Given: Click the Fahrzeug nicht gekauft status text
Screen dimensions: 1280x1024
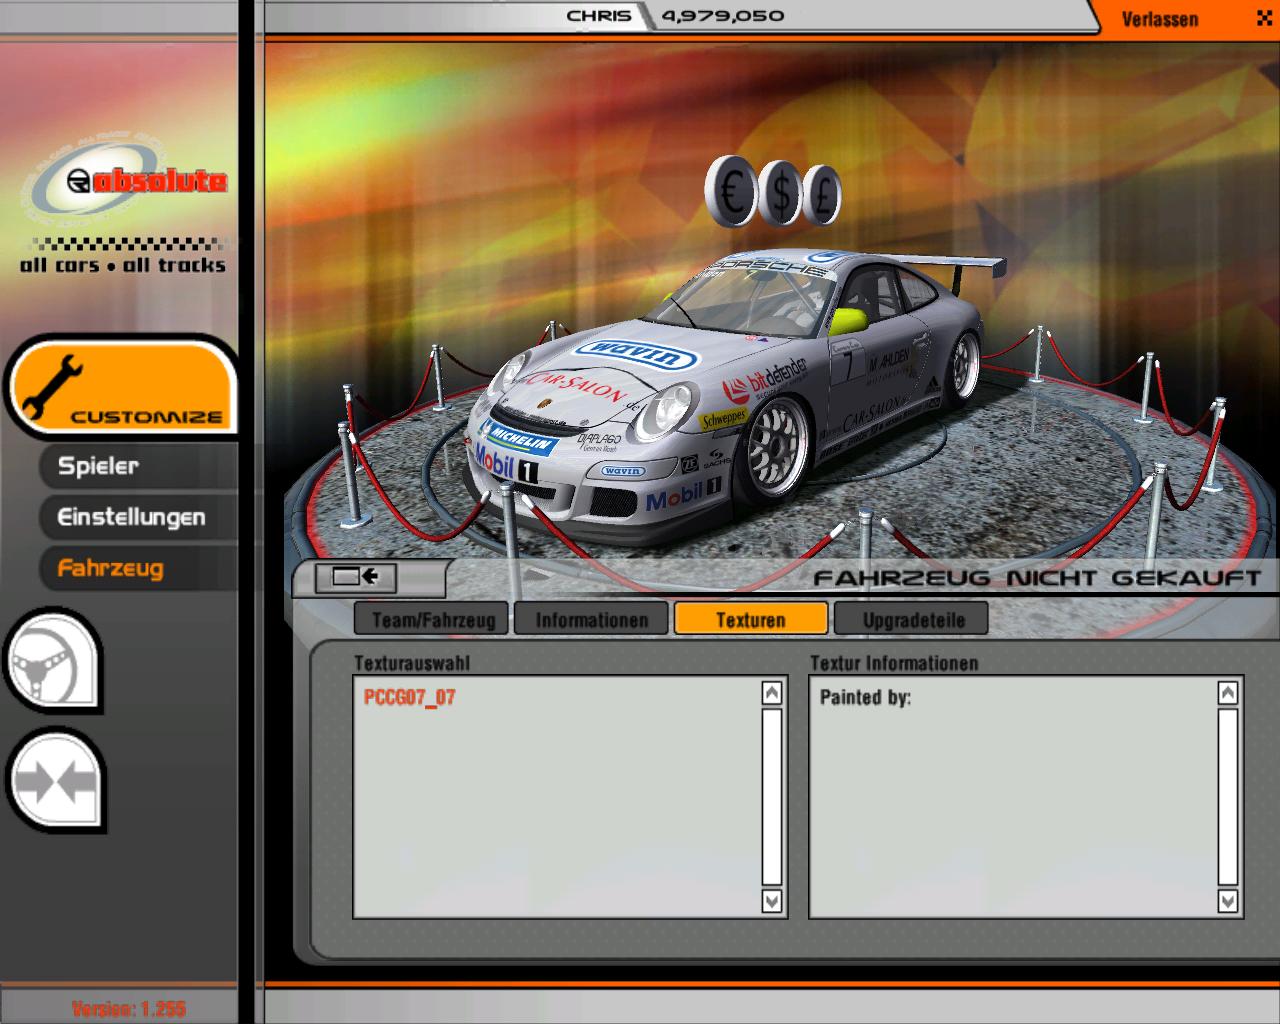Looking at the screenshot, I should click(1037, 577).
